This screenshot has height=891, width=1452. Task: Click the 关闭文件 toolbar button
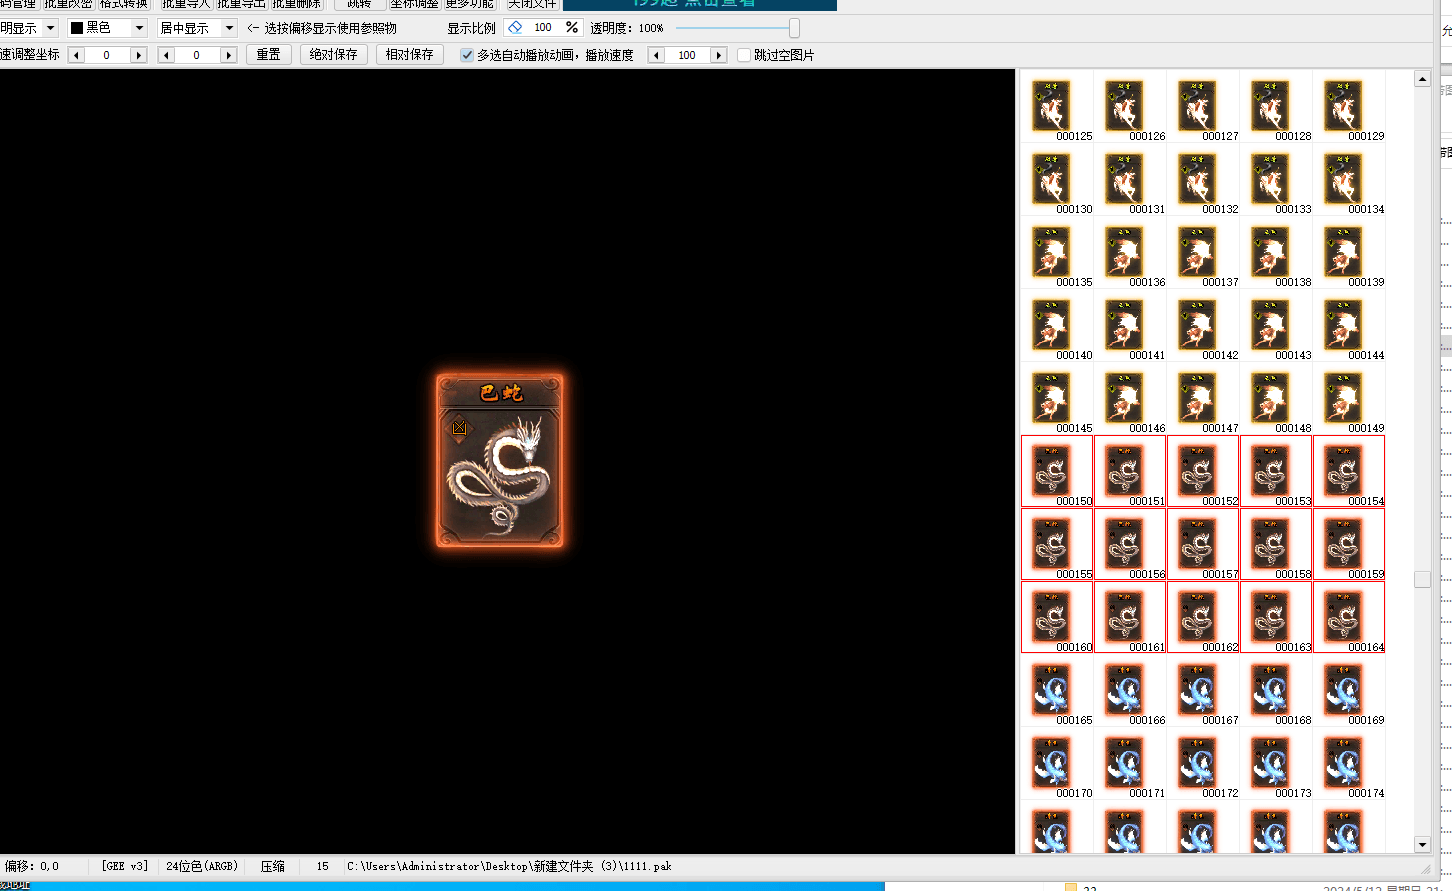pos(532,4)
